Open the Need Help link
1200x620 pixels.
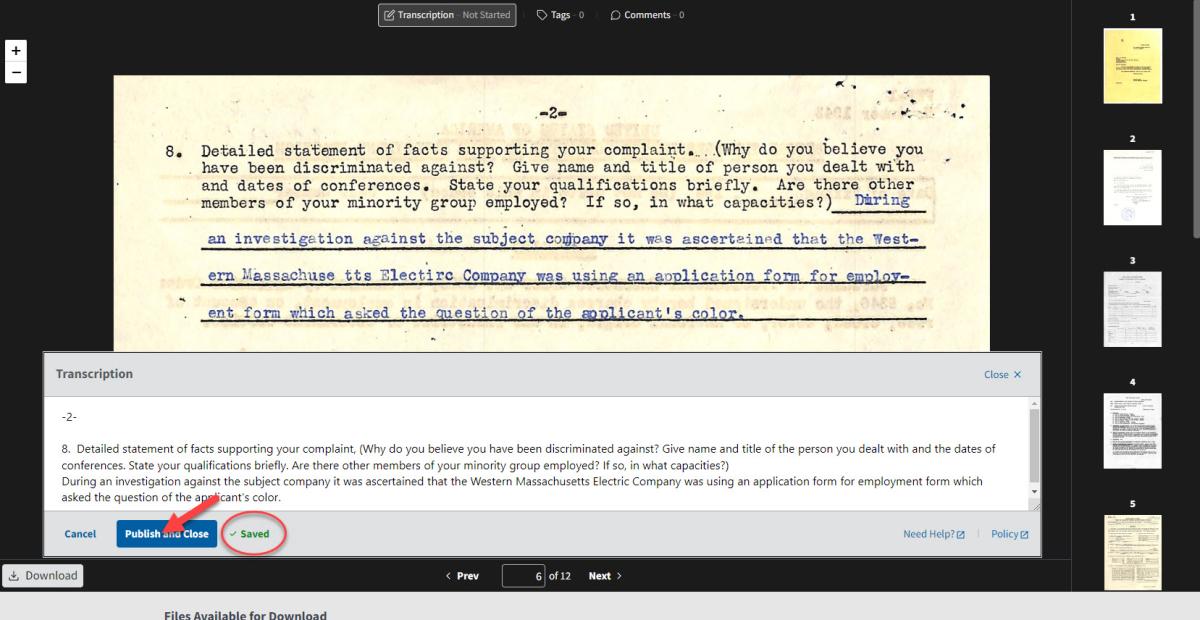(933, 534)
